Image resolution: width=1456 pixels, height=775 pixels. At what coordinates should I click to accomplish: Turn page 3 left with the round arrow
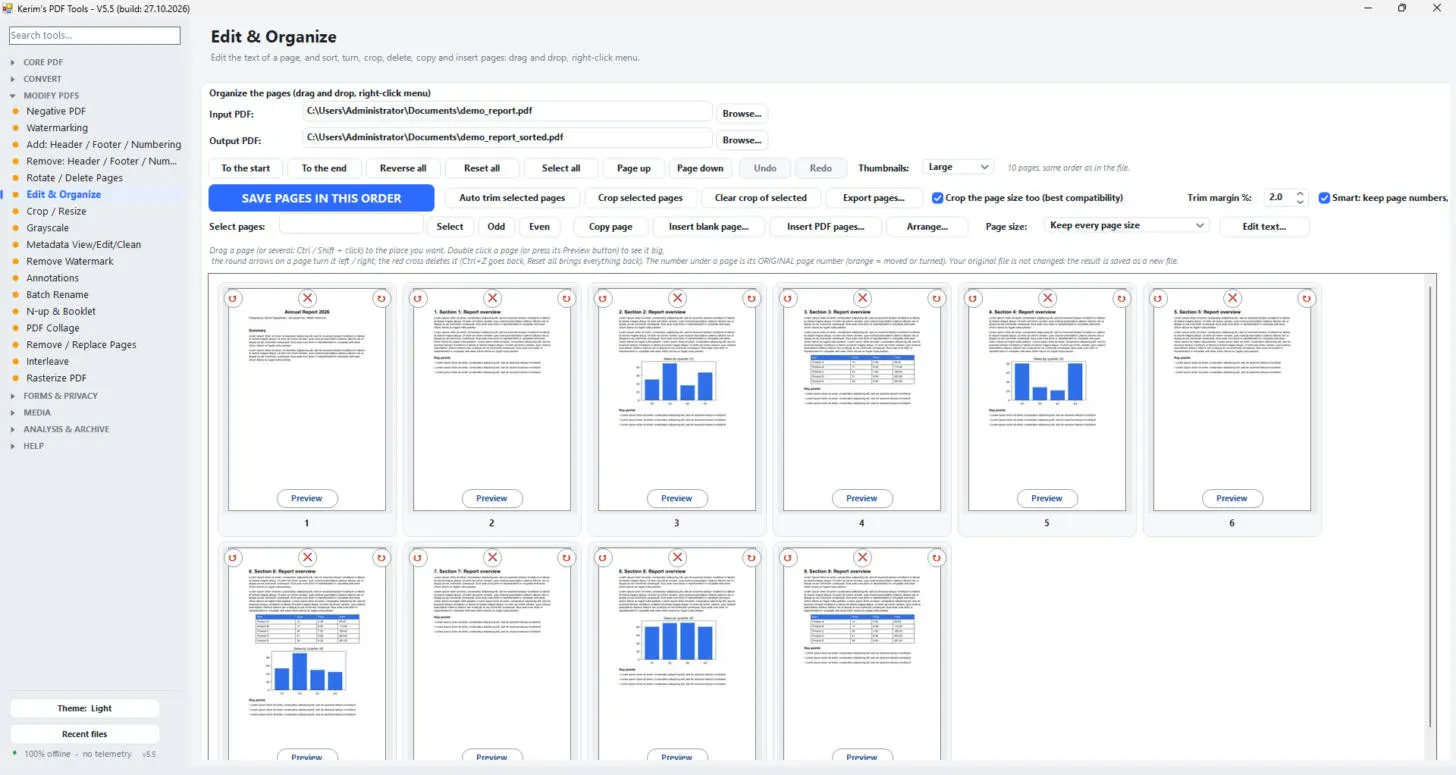coord(603,298)
